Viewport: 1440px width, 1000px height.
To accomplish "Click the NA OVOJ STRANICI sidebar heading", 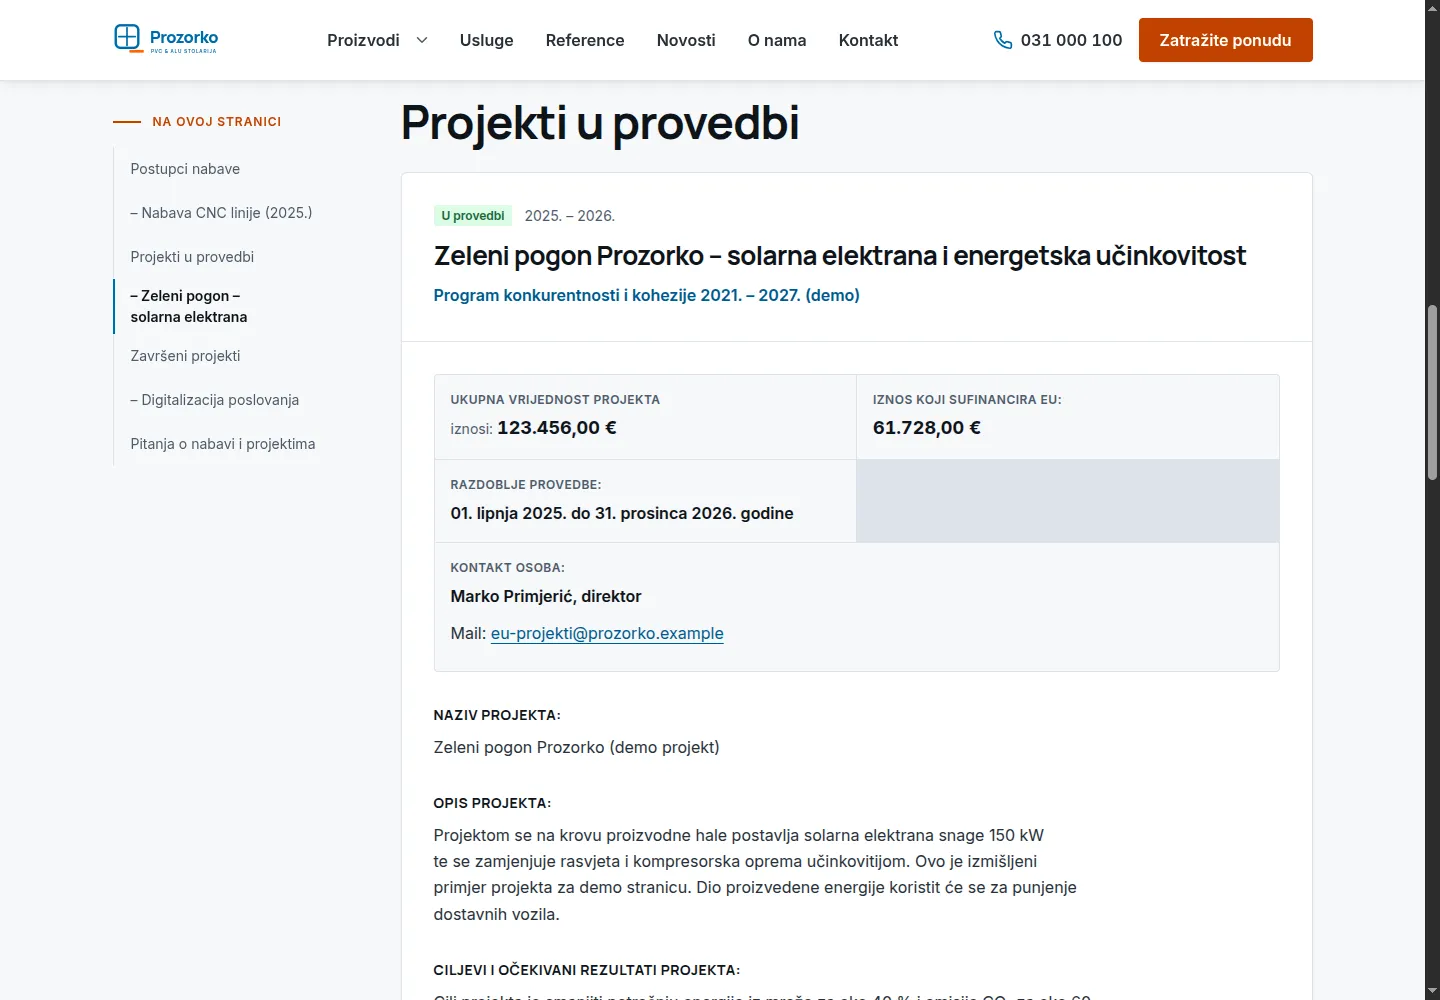I will pyautogui.click(x=217, y=122).
